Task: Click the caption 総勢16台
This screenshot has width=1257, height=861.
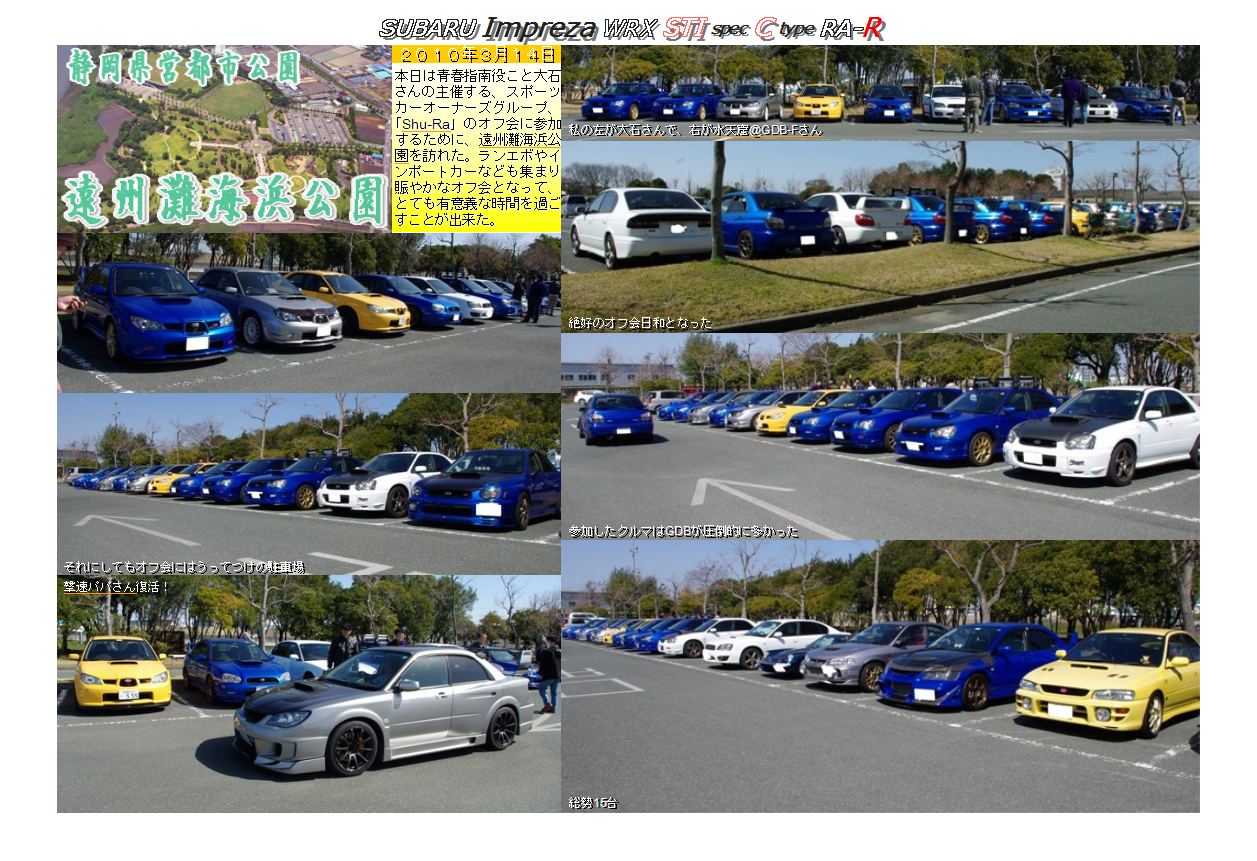Action: (x=593, y=803)
